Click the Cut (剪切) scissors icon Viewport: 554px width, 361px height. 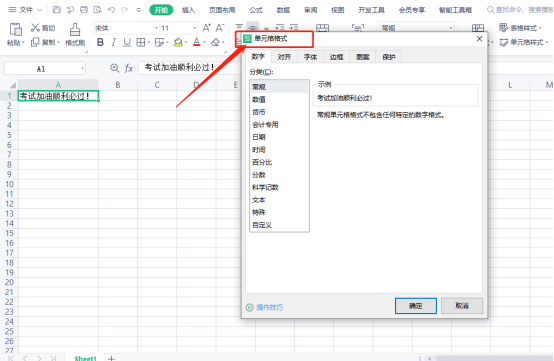tap(35, 28)
